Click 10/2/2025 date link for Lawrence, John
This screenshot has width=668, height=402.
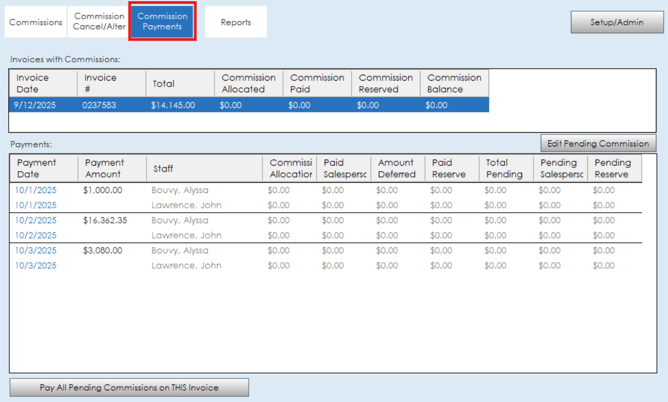click(36, 236)
